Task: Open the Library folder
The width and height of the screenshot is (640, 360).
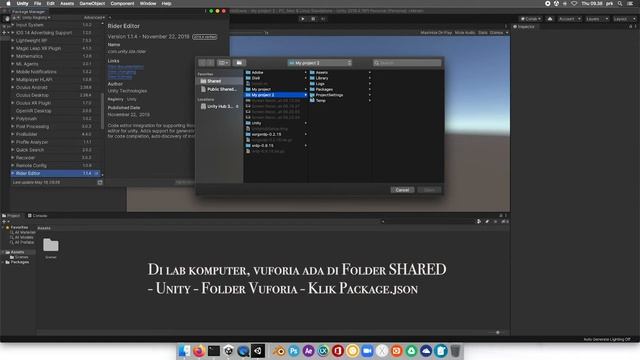Action: (340, 78)
